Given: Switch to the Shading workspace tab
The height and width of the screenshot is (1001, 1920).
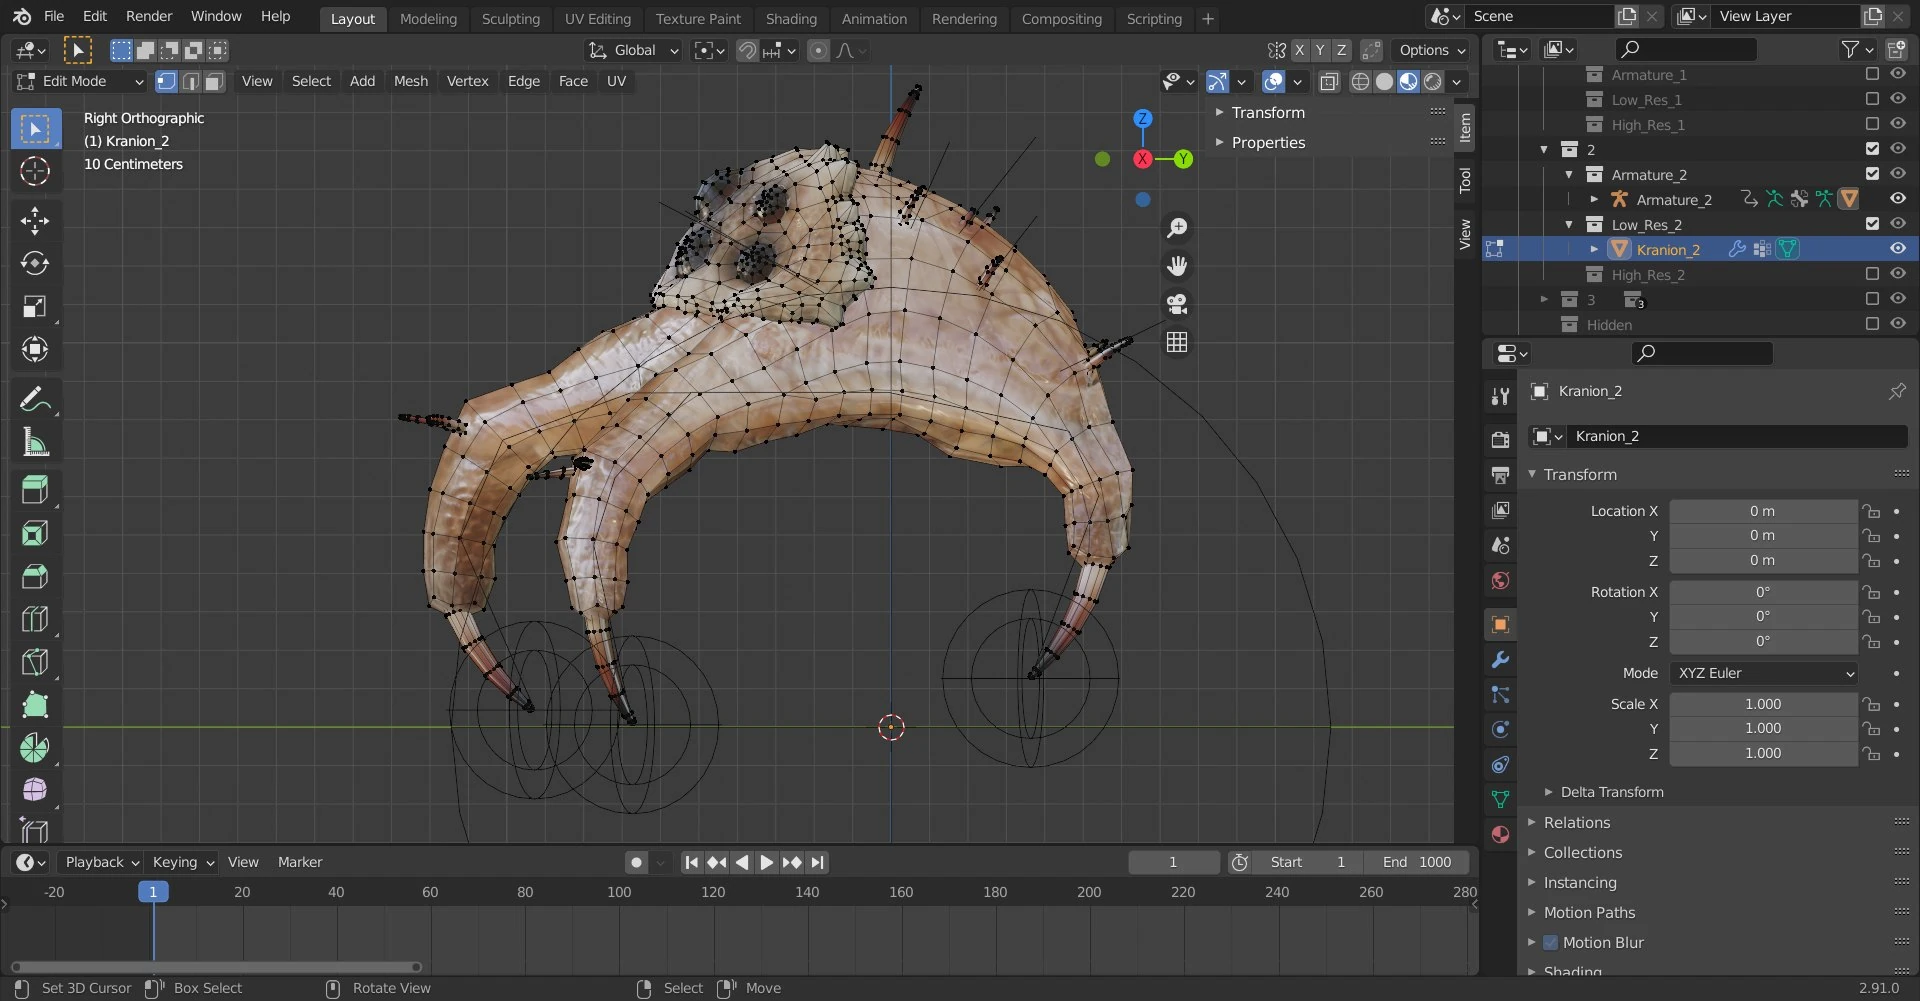Looking at the screenshot, I should click(x=791, y=18).
